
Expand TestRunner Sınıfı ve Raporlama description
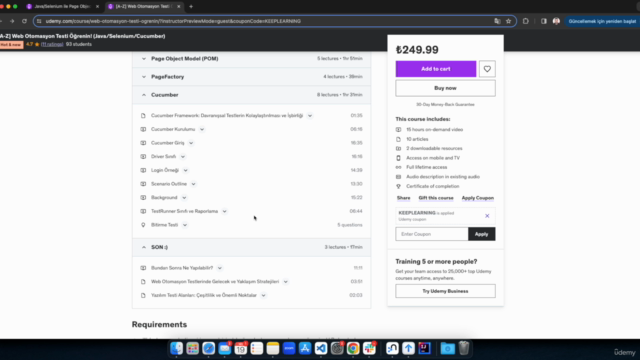(x=224, y=211)
